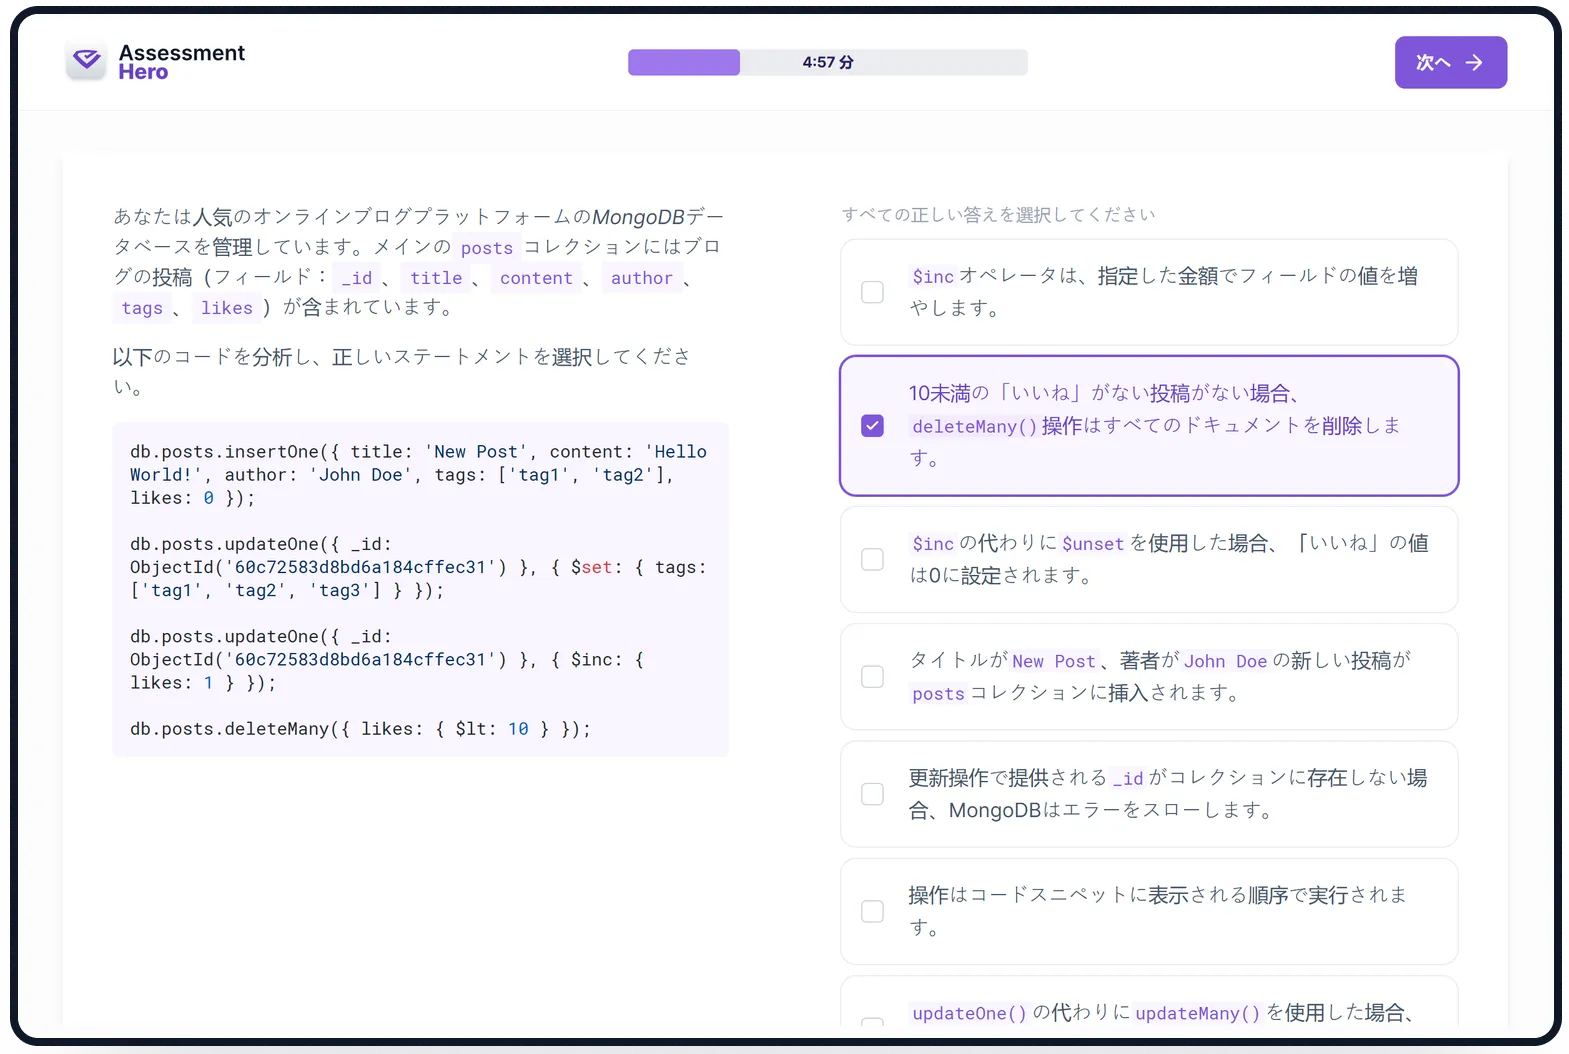1569x1054 pixels.
Task: Check the MongoDB throws error for missing _id option
Action: click(872, 794)
